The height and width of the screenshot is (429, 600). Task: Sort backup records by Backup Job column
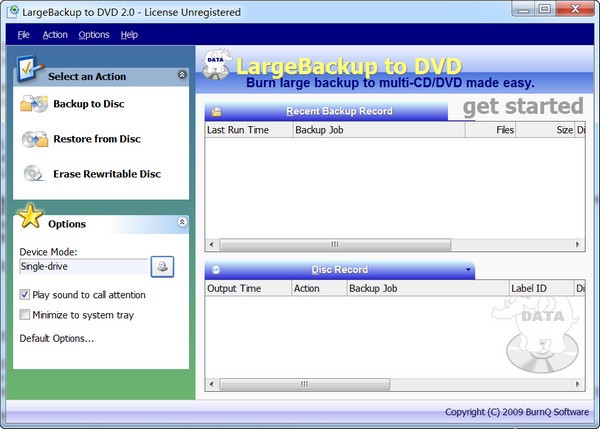379,130
